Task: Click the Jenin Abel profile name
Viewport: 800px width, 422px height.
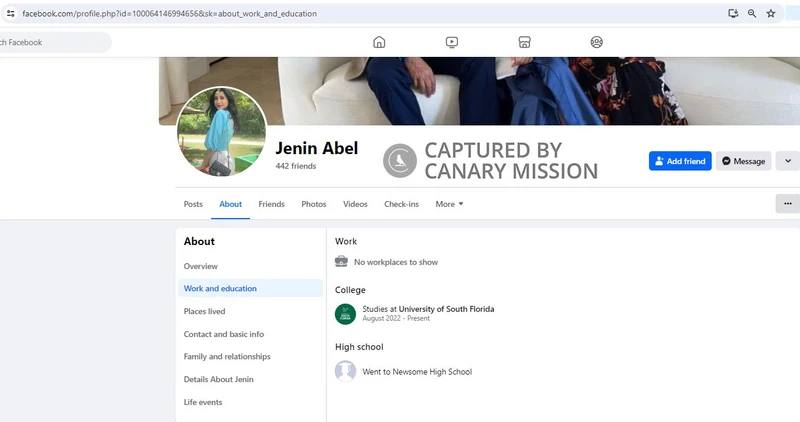Action: 317,148
